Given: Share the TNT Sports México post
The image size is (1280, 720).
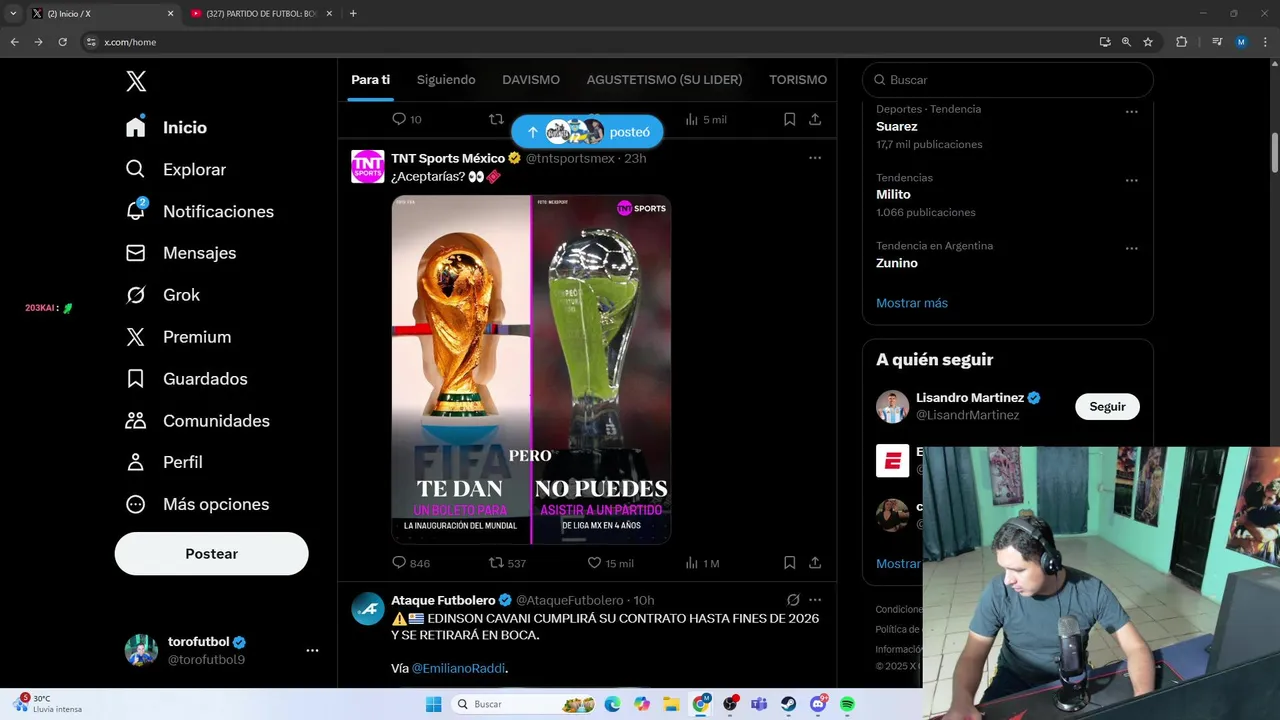Looking at the screenshot, I should coord(815,563).
